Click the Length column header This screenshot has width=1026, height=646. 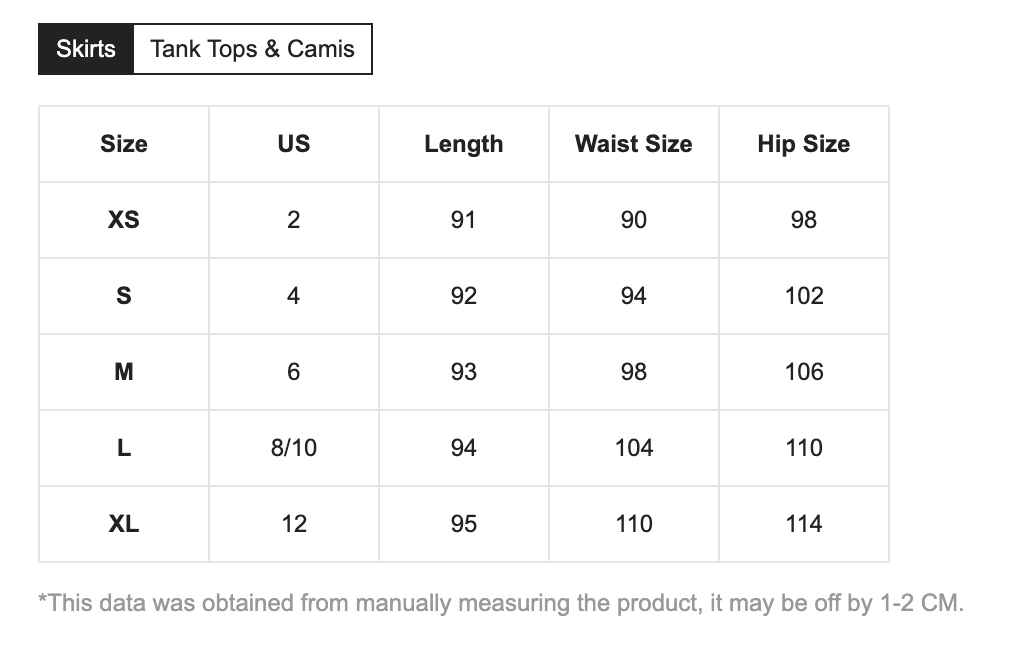pos(464,144)
